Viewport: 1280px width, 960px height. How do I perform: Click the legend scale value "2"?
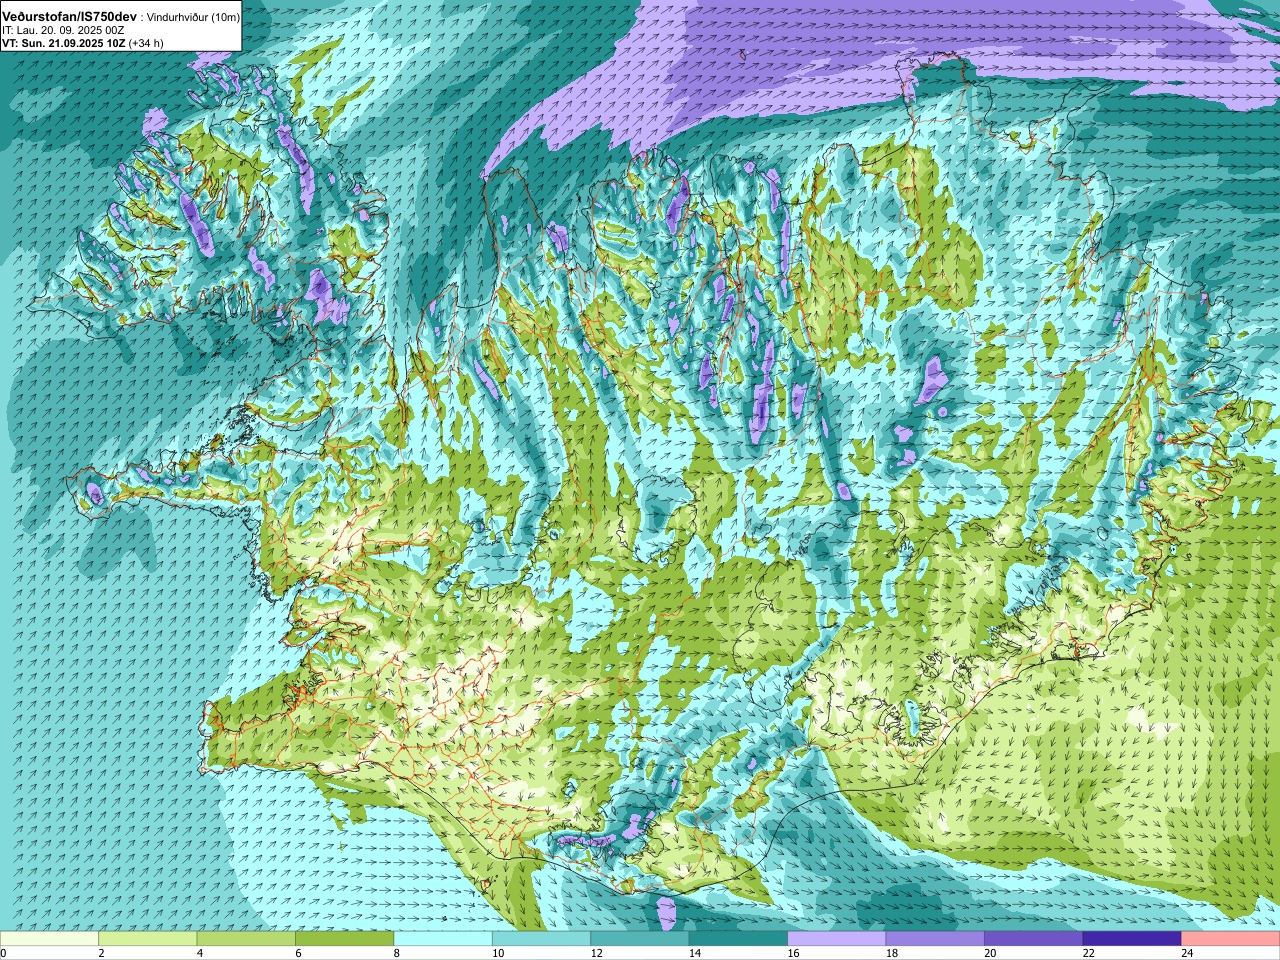102,953
